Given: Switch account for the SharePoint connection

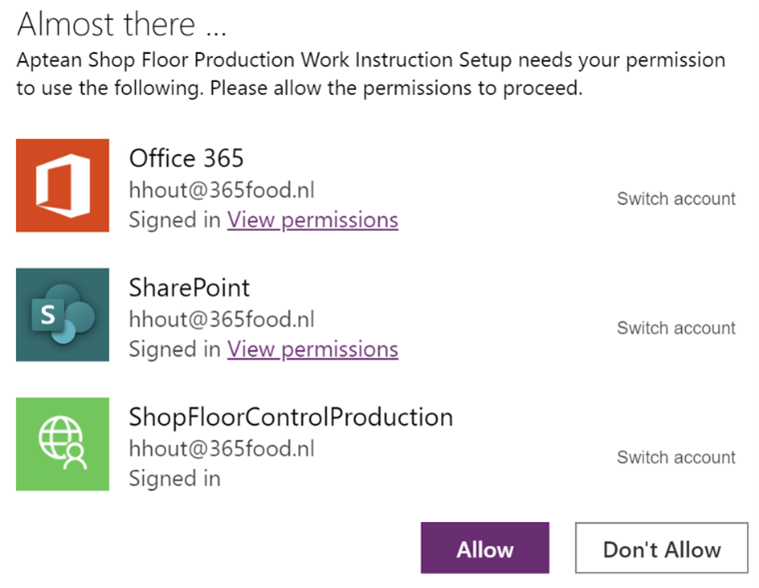Looking at the screenshot, I should (x=676, y=328).
